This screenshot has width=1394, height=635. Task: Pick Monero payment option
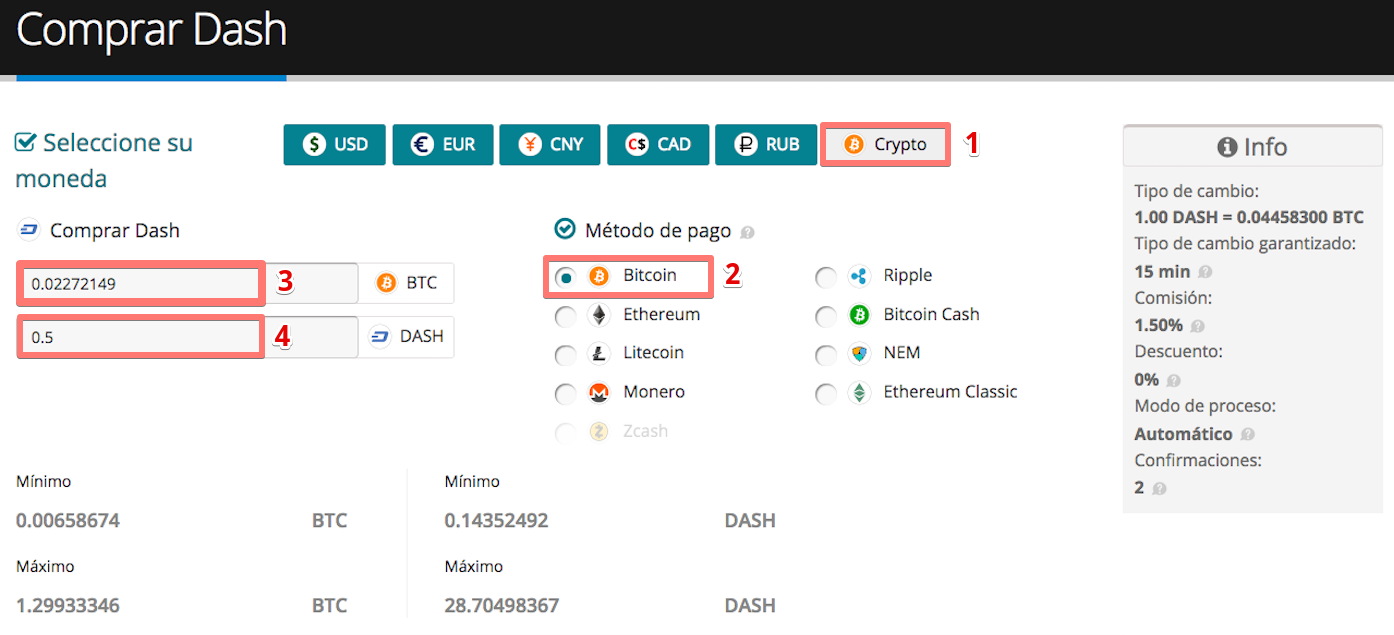566,394
